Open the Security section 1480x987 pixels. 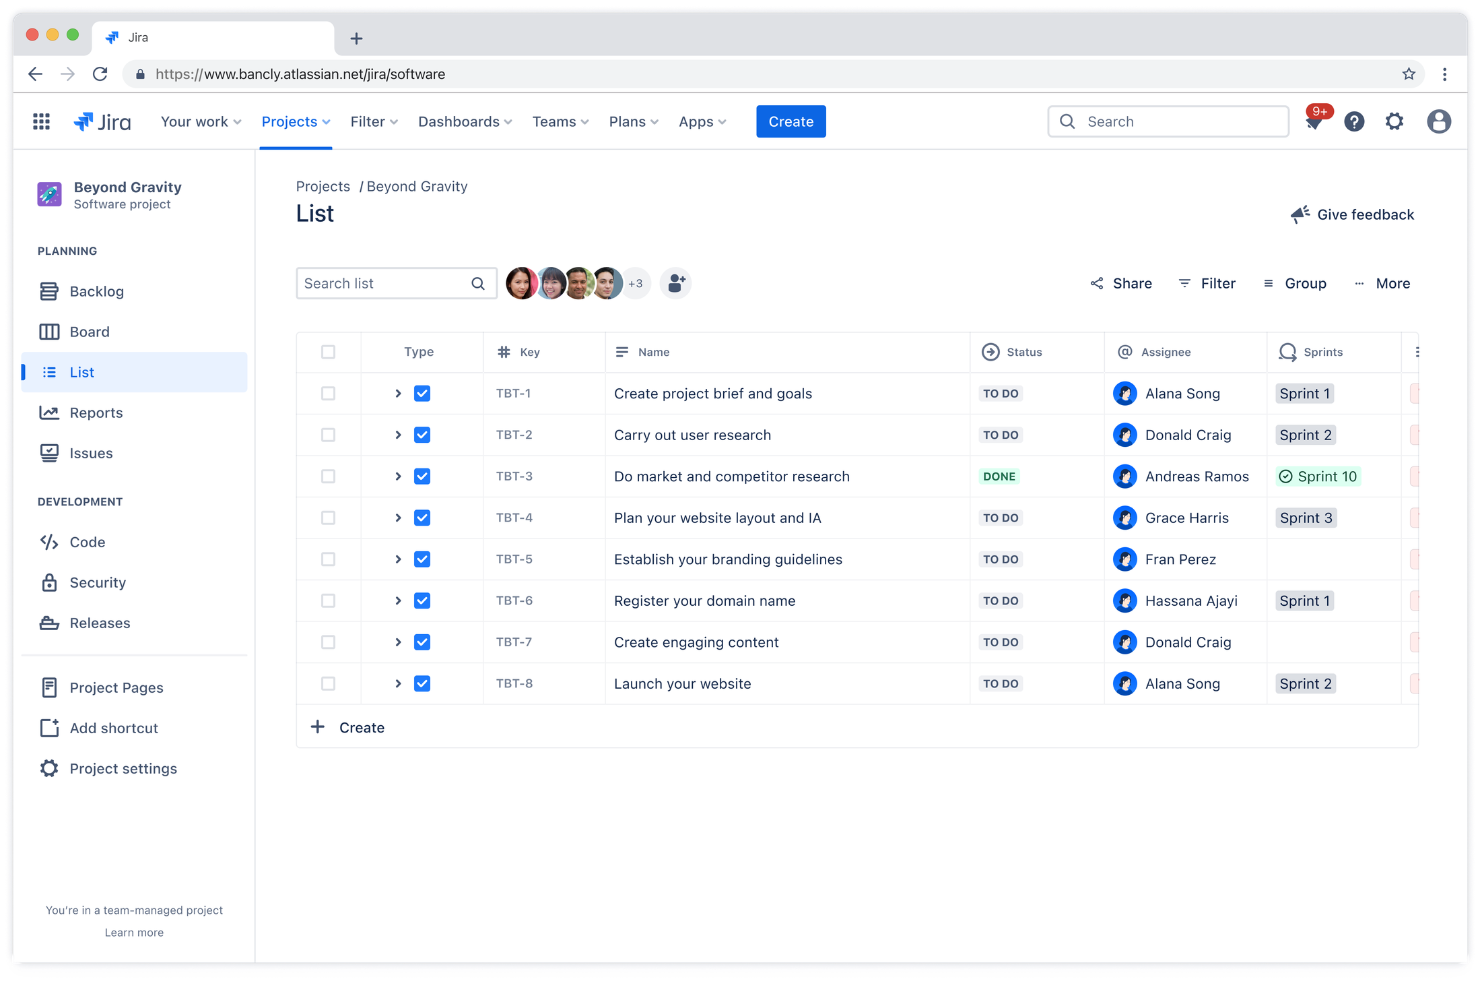pos(97,582)
